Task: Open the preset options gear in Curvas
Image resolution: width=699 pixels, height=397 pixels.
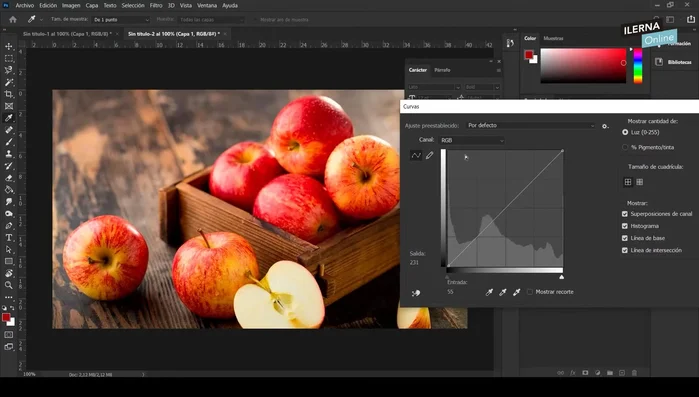Action: [x=605, y=126]
